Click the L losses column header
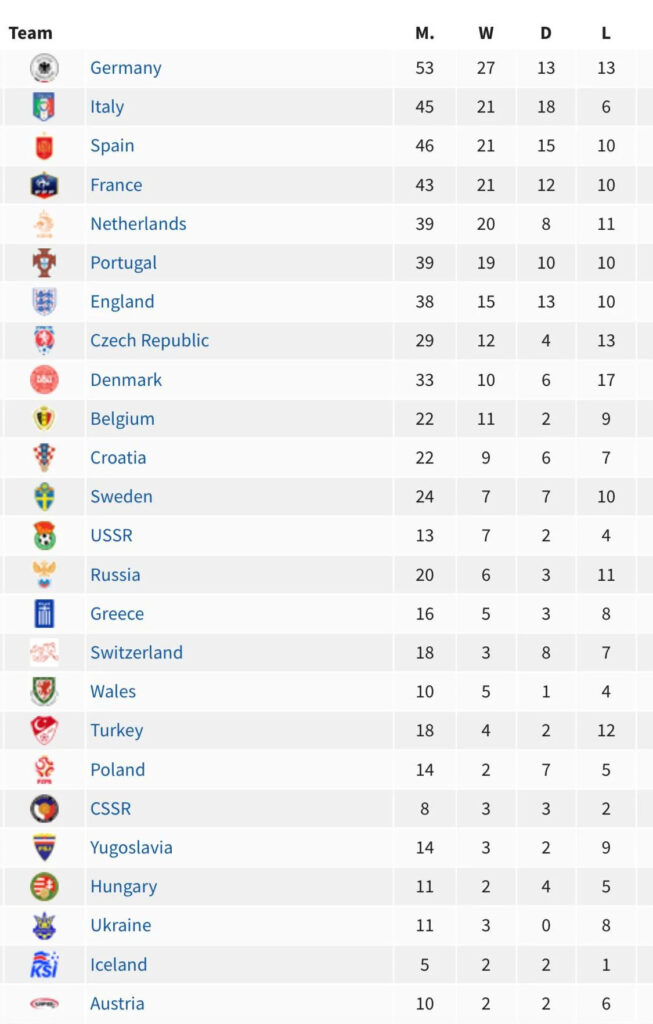The width and height of the screenshot is (653, 1024). pyautogui.click(x=606, y=33)
